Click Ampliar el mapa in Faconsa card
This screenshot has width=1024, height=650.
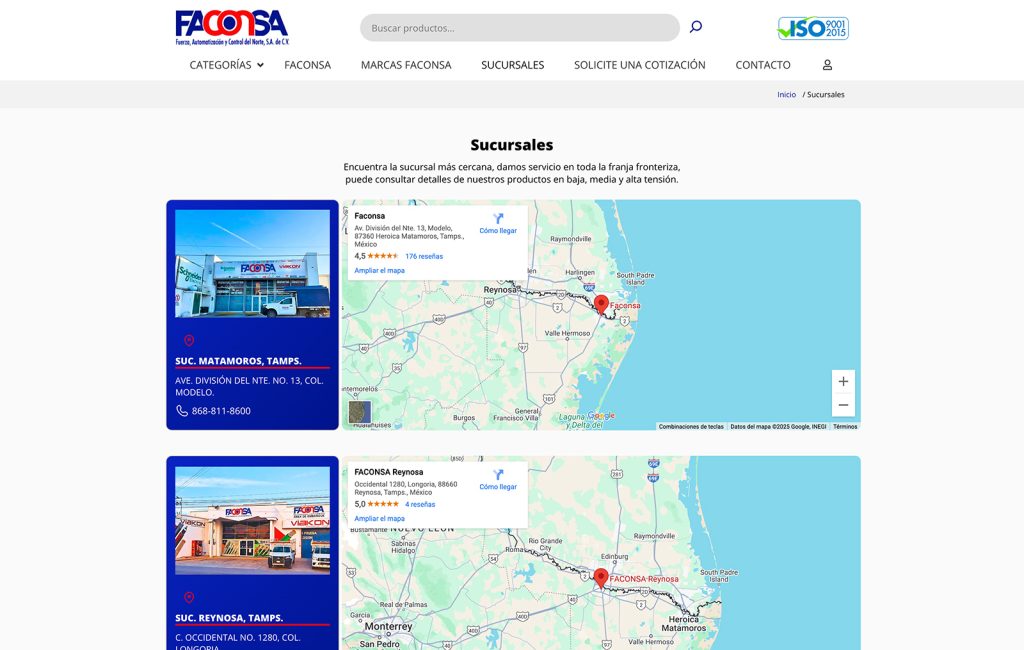379,270
